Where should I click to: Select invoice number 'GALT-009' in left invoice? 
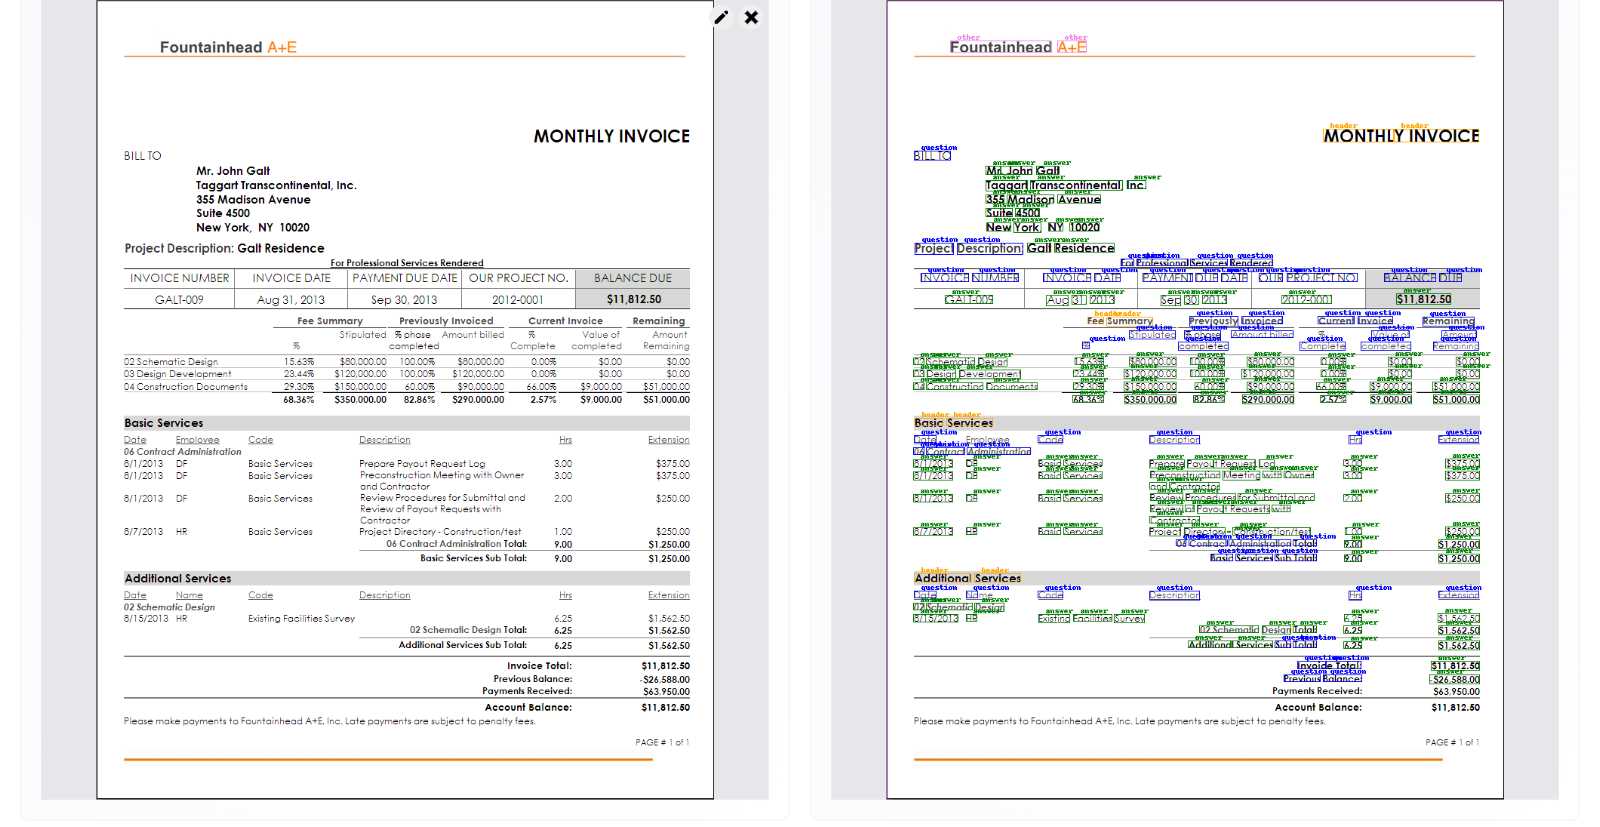179,300
